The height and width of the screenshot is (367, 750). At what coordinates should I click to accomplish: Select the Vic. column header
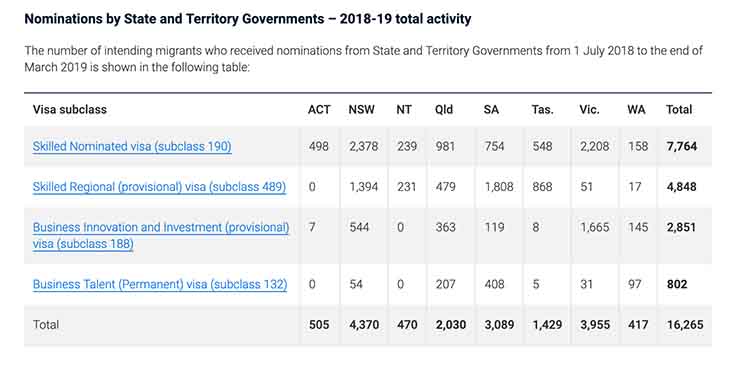point(589,110)
